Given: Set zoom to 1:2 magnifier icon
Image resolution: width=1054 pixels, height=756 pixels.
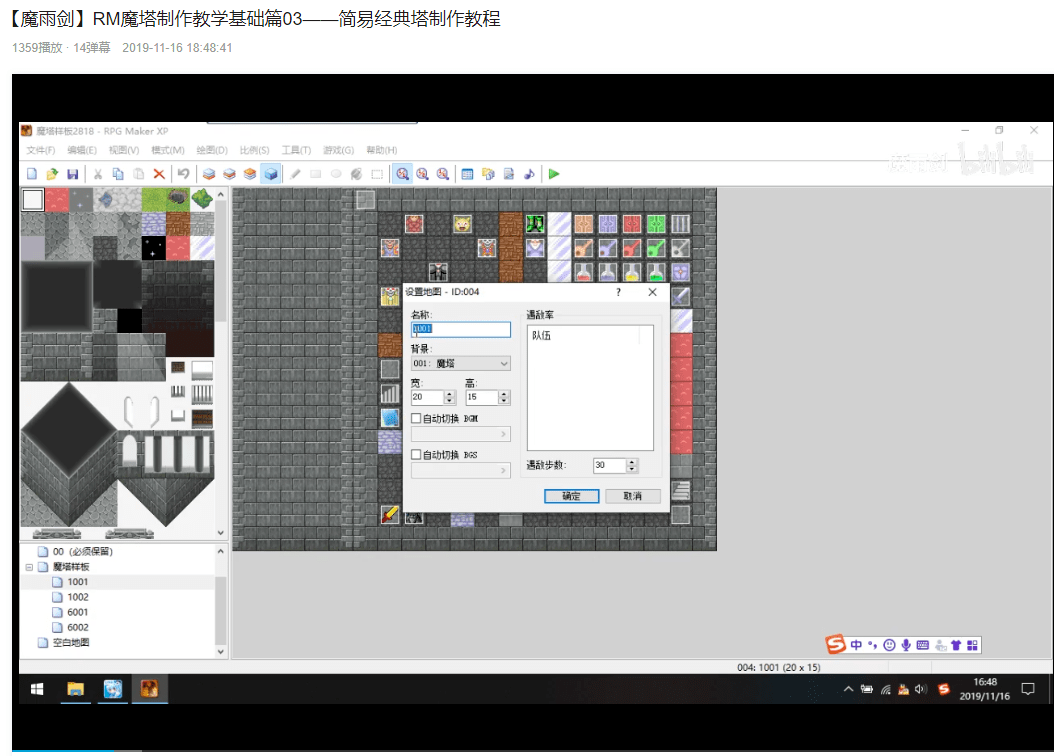Looking at the screenshot, I should [x=422, y=174].
